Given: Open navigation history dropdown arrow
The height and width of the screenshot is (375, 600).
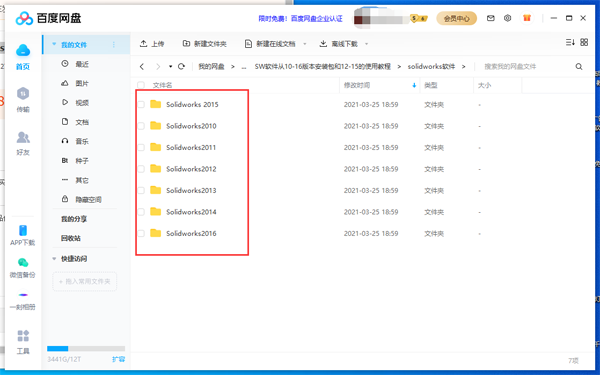Looking at the screenshot, I should tap(170, 67).
